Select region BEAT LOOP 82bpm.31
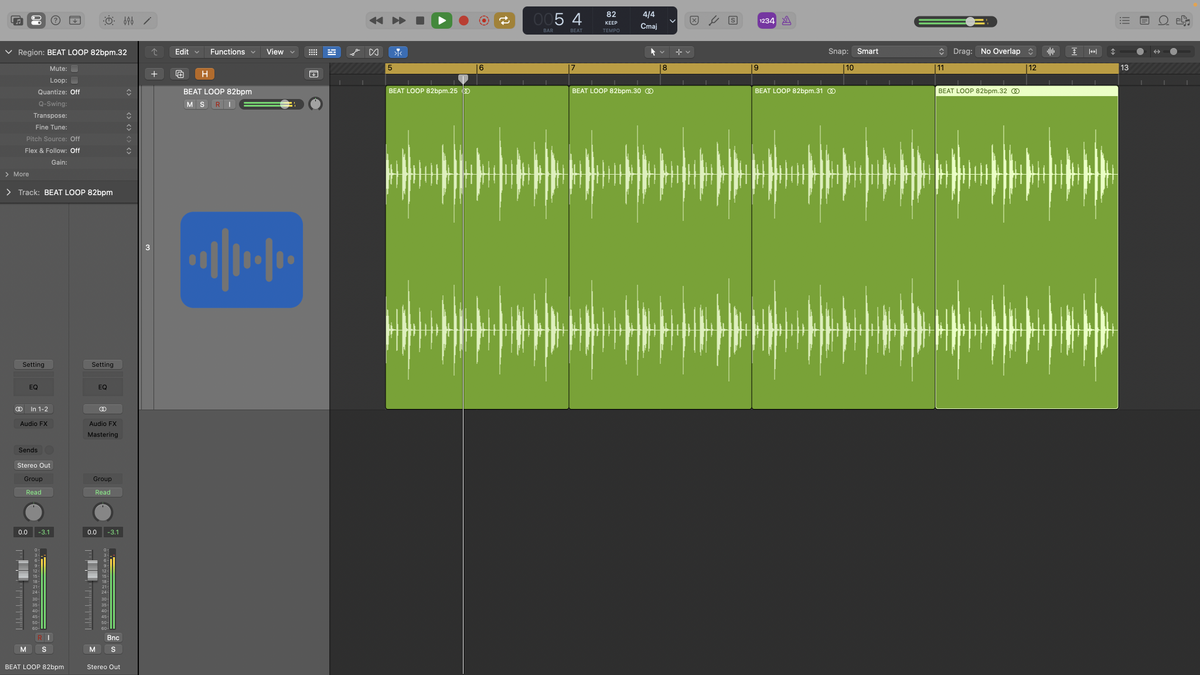The height and width of the screenshot is (675, 1200). coord(843,247)
